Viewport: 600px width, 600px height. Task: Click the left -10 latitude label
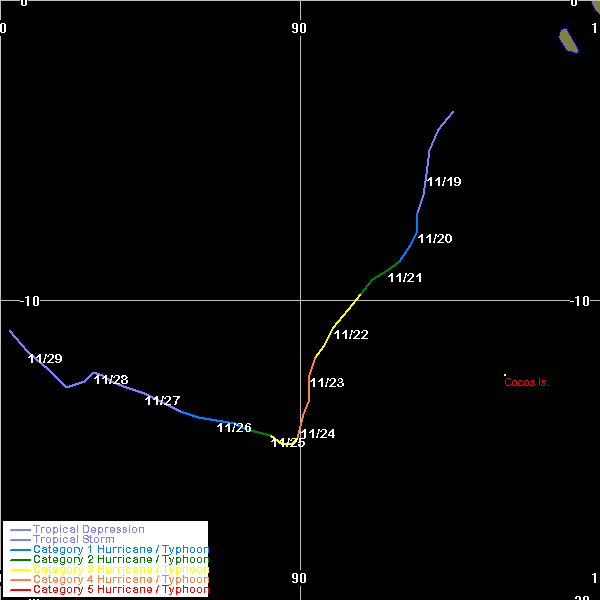coord(28,301)
